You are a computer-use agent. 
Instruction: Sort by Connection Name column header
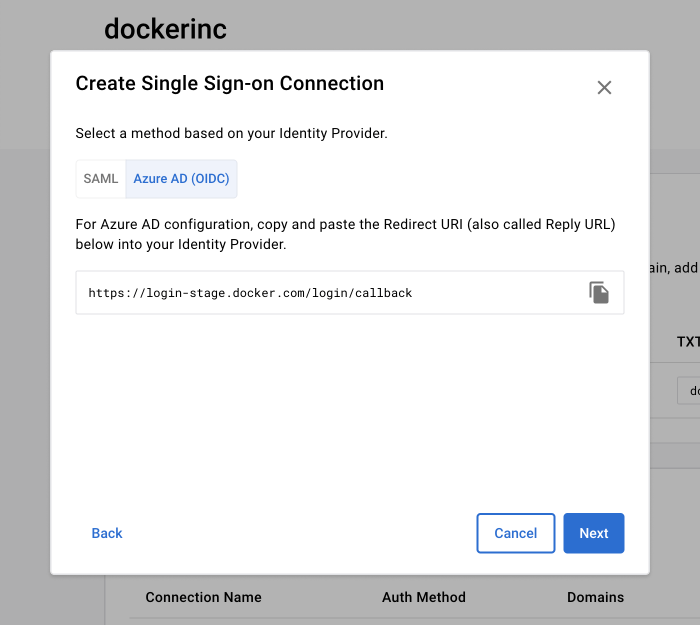point(203,597)
